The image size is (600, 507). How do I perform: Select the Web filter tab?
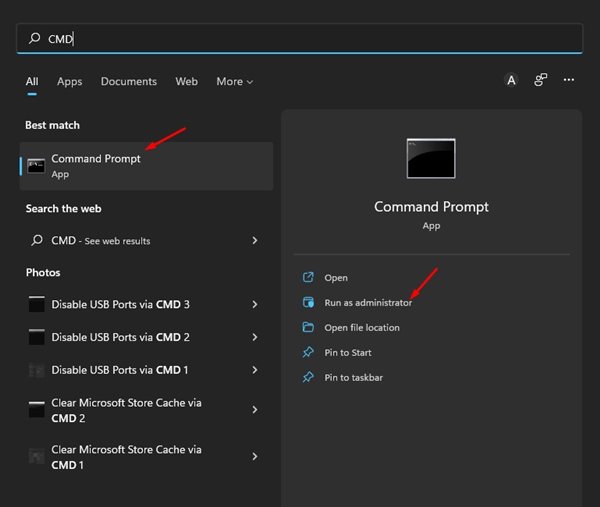[186, 82]
